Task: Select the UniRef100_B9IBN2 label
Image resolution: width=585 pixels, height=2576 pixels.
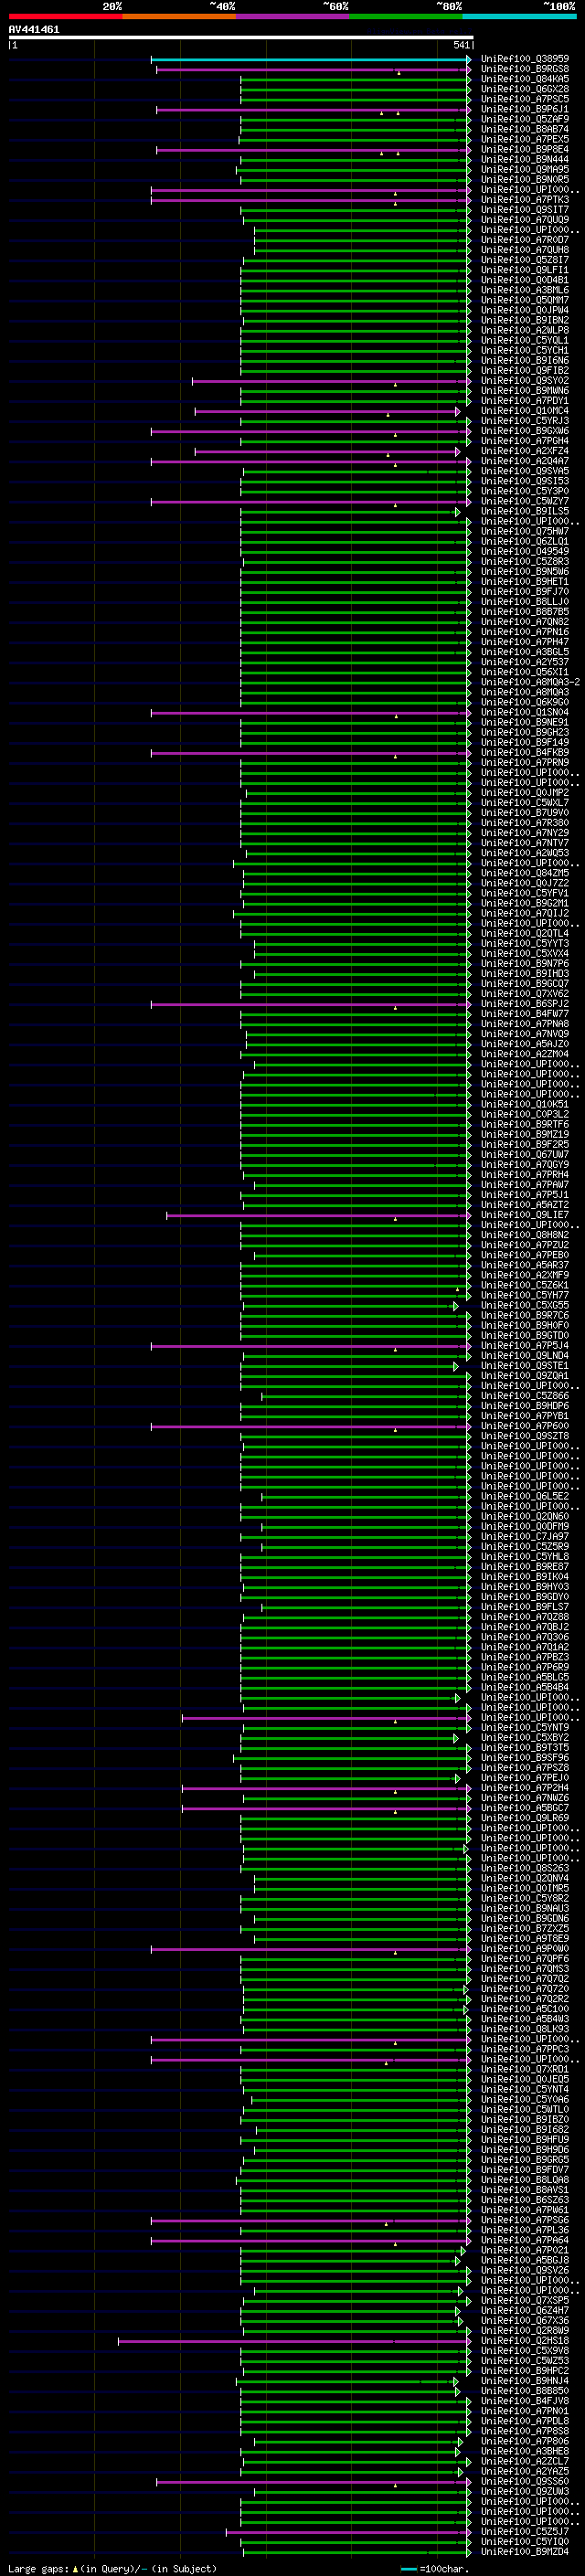Action: (x=525, y=320)
